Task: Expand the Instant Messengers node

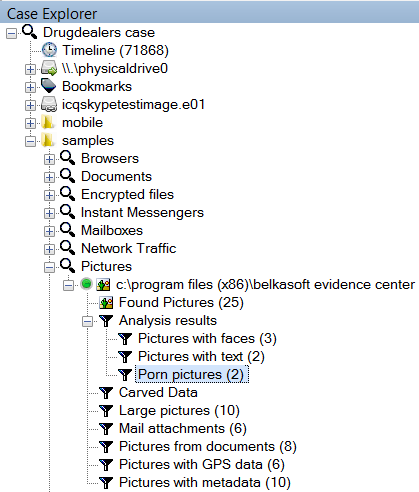Action: click(49, 213)
